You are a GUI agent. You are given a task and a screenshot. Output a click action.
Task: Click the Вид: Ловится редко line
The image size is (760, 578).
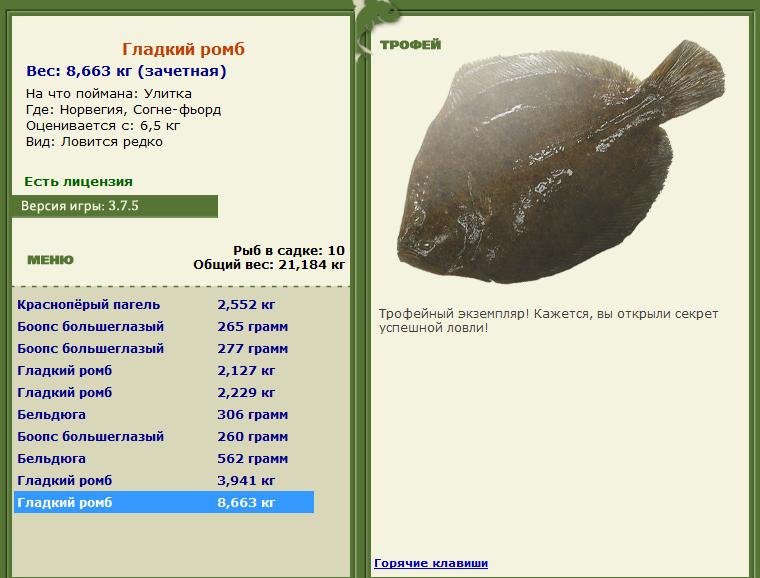[x=95, y=142]
